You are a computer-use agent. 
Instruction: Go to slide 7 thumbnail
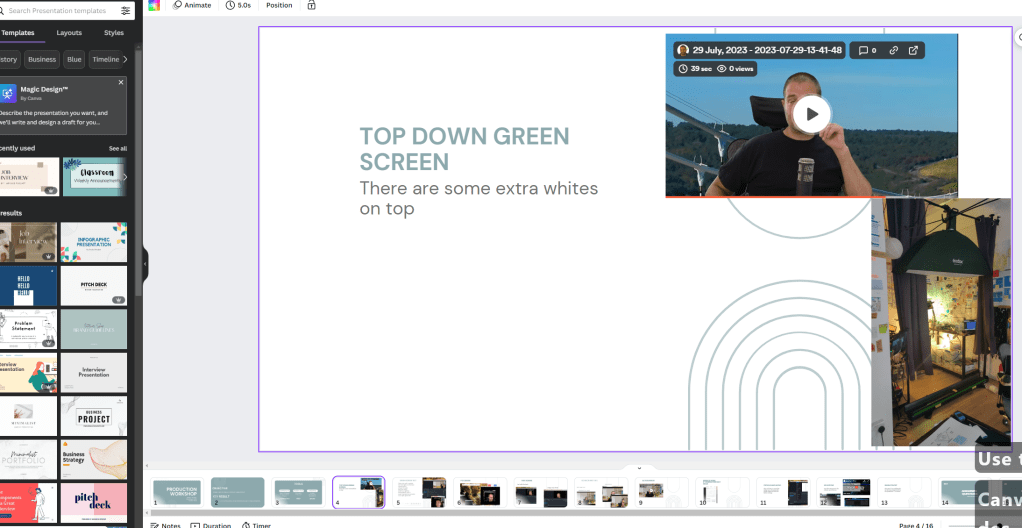pos(541,492)
